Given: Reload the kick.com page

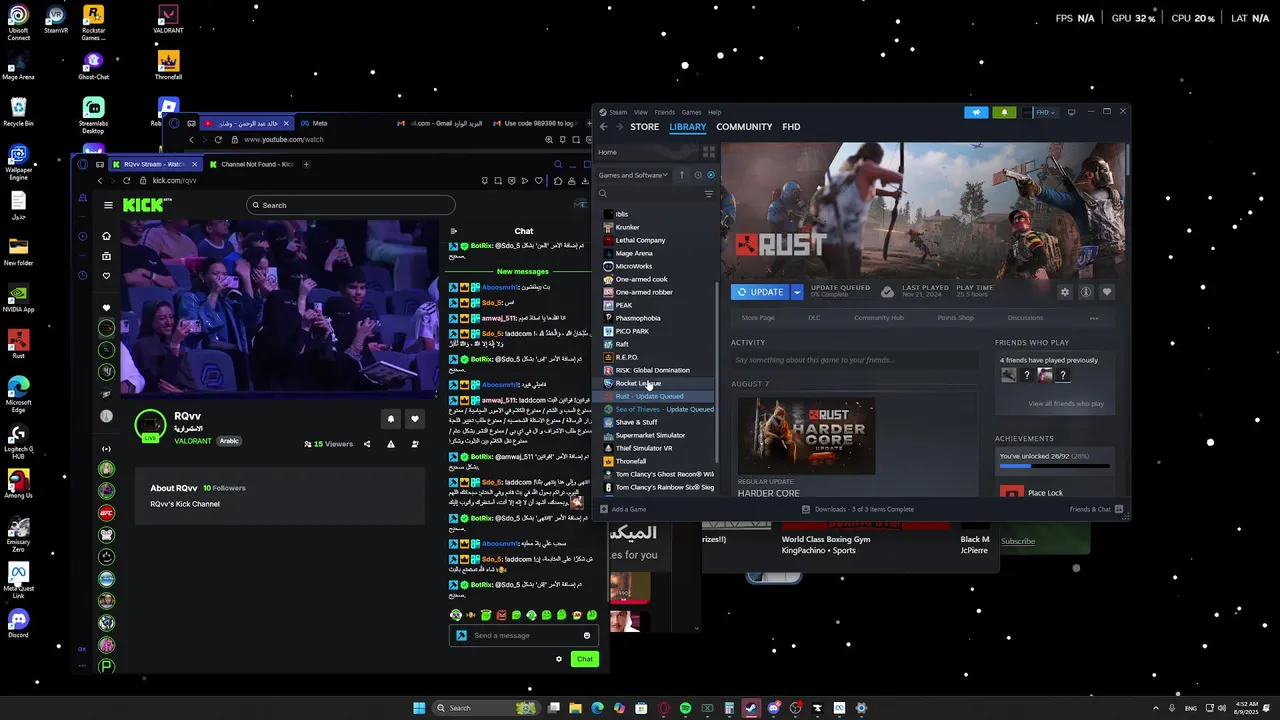Looking at the screenshot, I should click(x=126, y=181).
